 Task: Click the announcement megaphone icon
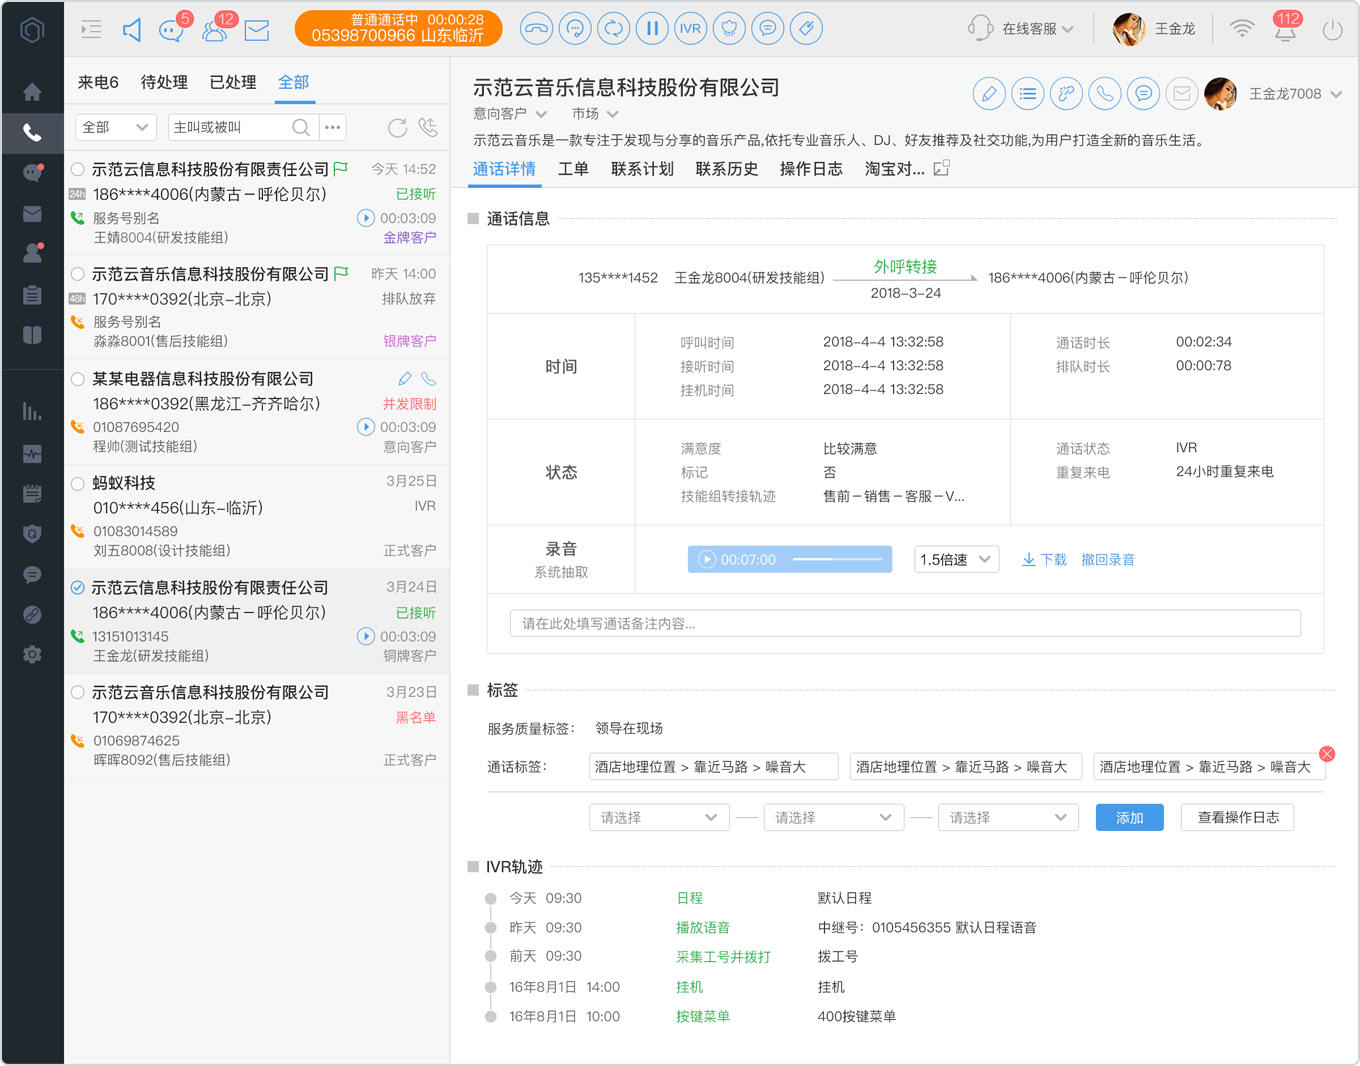[x=132, y=29]
